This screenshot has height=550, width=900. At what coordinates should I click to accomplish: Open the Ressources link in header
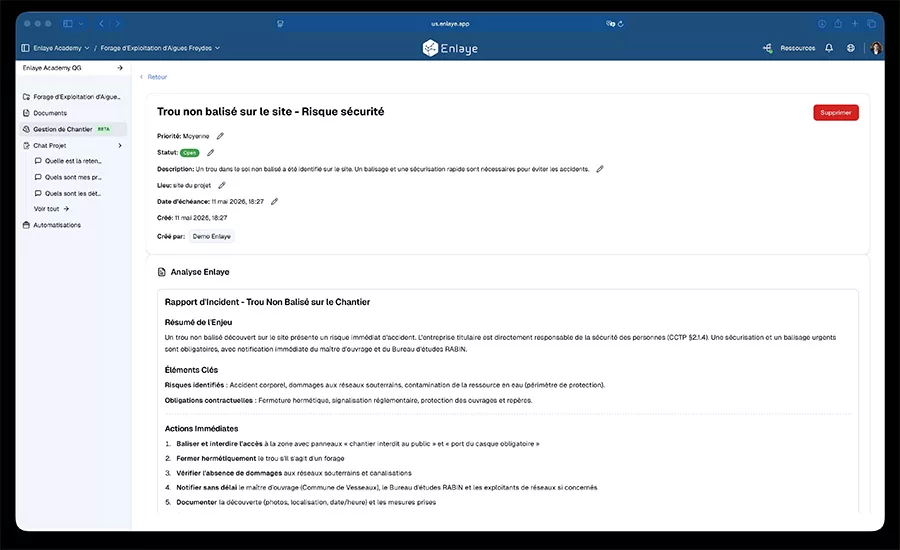click(797, 48)
